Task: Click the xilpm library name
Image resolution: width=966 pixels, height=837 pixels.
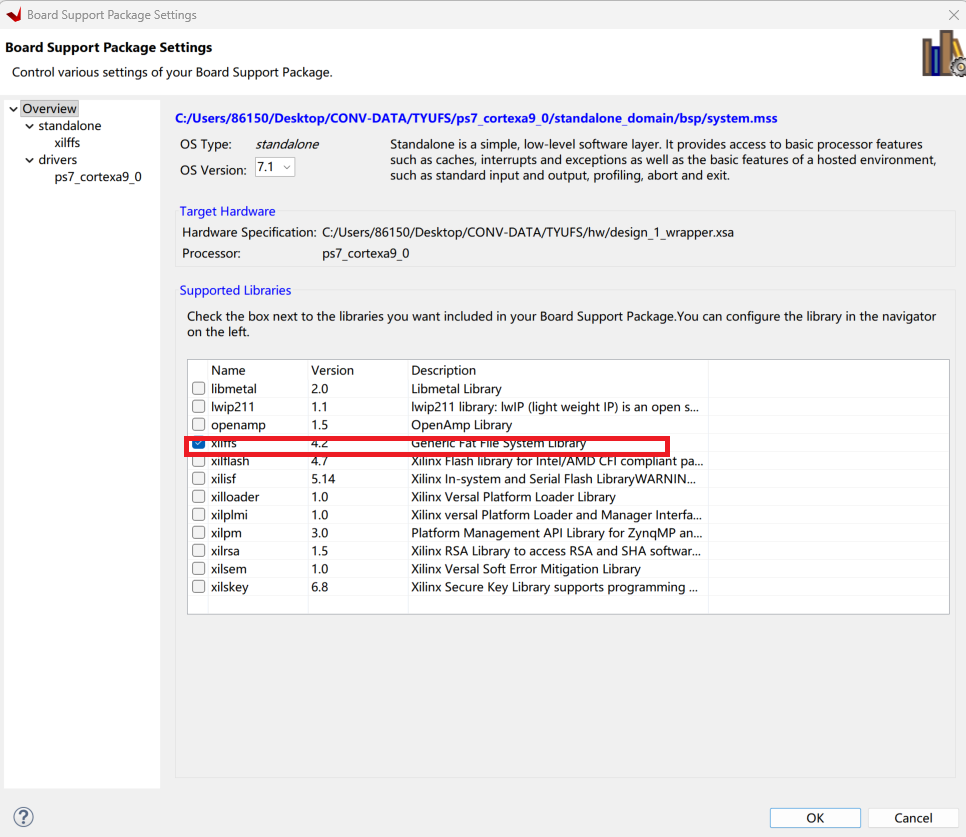Action: click(x=226, y=533)
